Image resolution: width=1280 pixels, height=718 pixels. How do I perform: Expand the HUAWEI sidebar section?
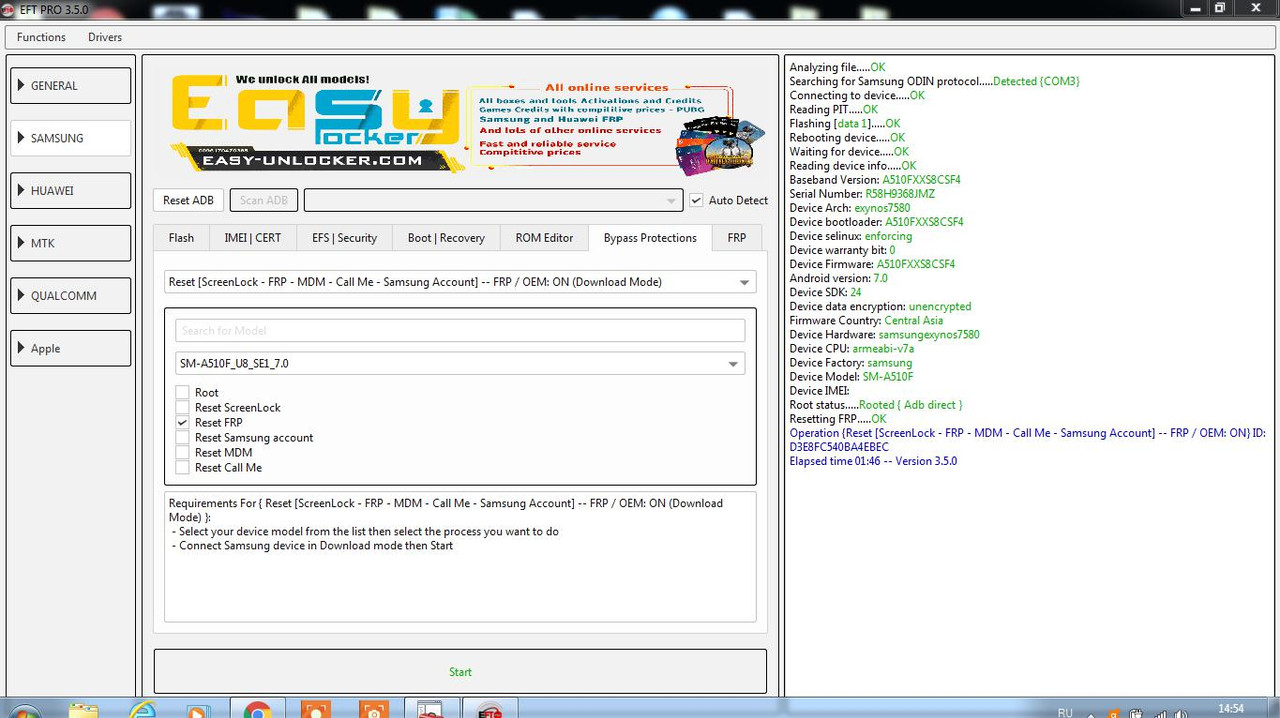(70, 190)
